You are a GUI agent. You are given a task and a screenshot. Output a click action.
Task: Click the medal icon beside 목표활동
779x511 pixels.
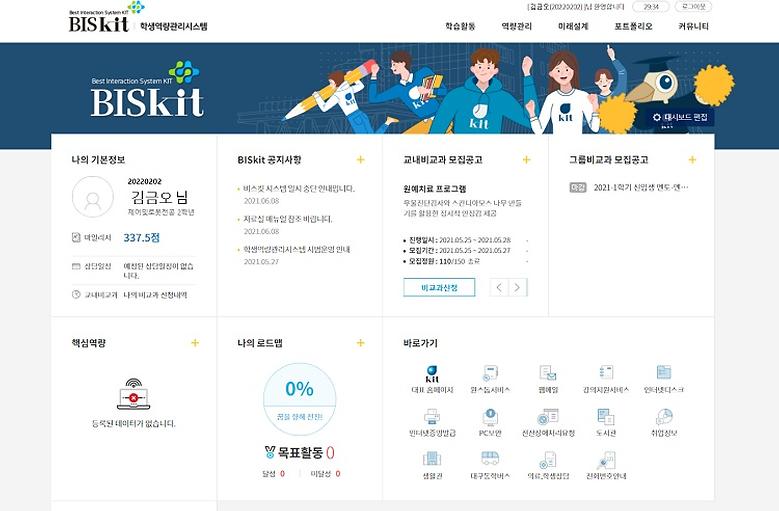click(270, 452)
